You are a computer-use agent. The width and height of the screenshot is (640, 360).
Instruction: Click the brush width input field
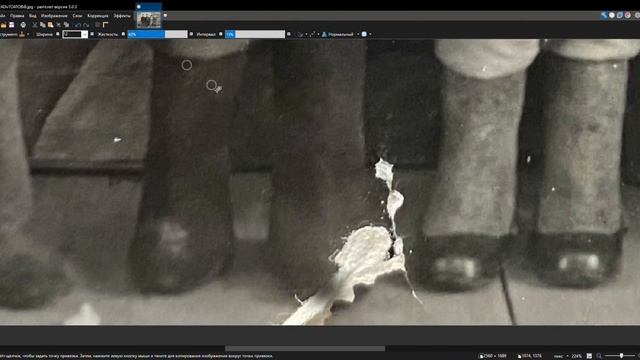point(72,34)
